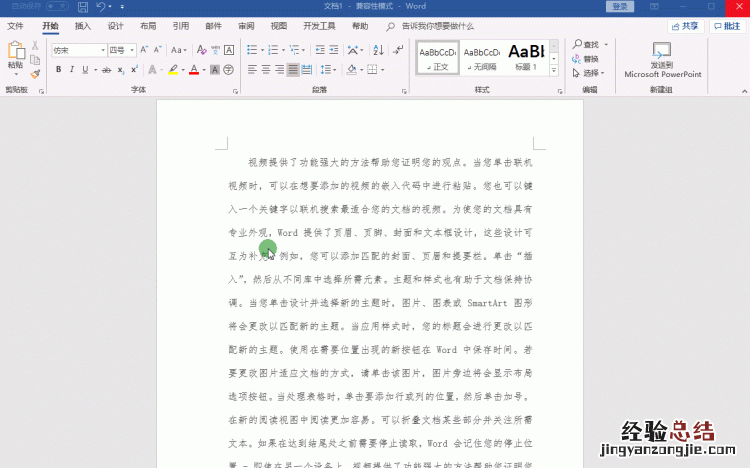Click the Format Painter brush icon
750x468 pixels.
(35, 73)
